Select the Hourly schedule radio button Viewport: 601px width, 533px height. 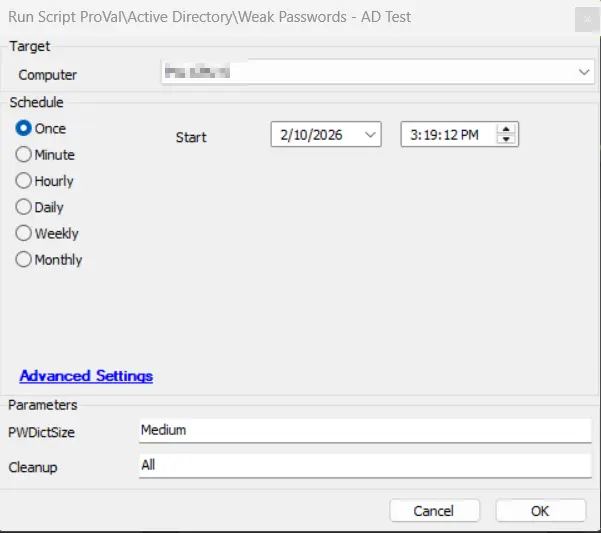[x=23, y=181]
